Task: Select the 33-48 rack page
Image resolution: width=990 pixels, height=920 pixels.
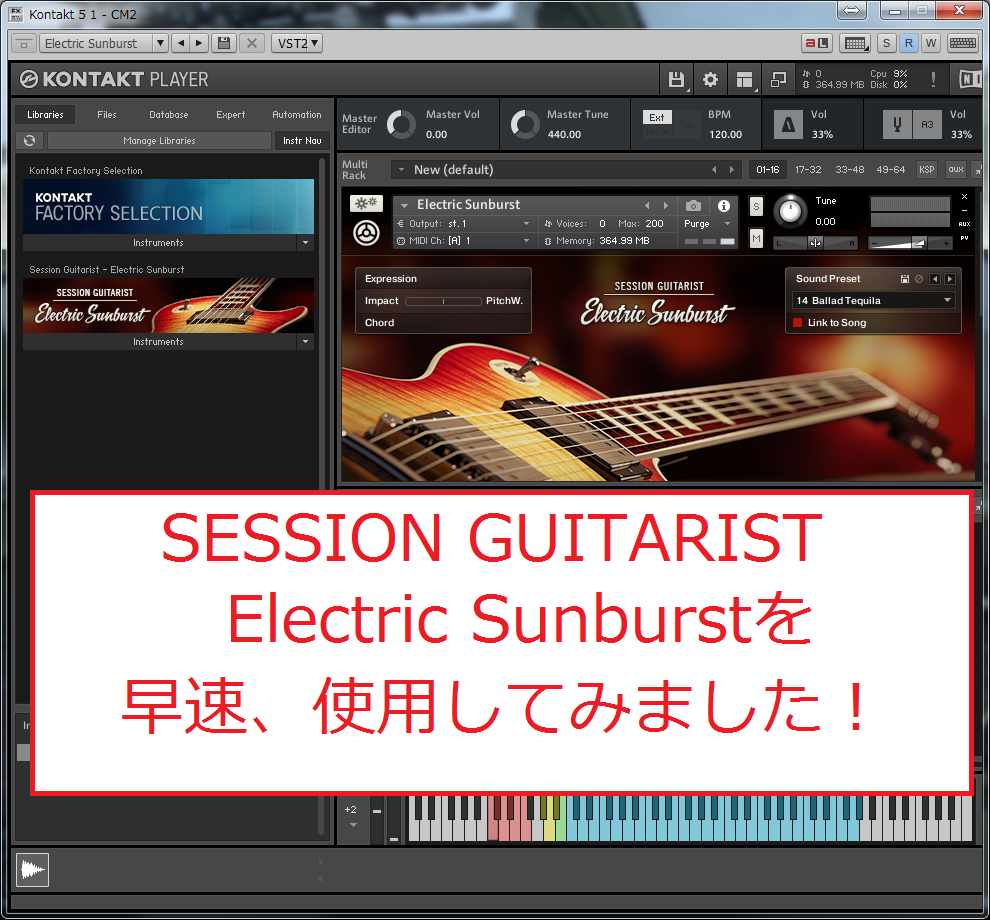Action: pos(849,169)
